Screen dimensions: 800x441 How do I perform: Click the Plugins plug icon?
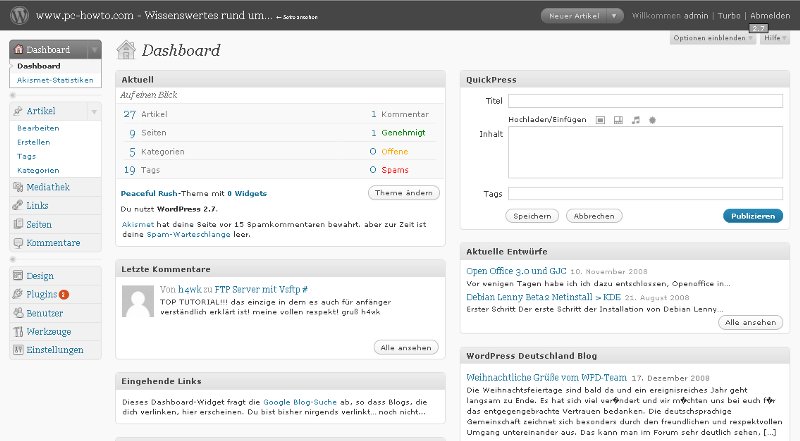(18, 295)
